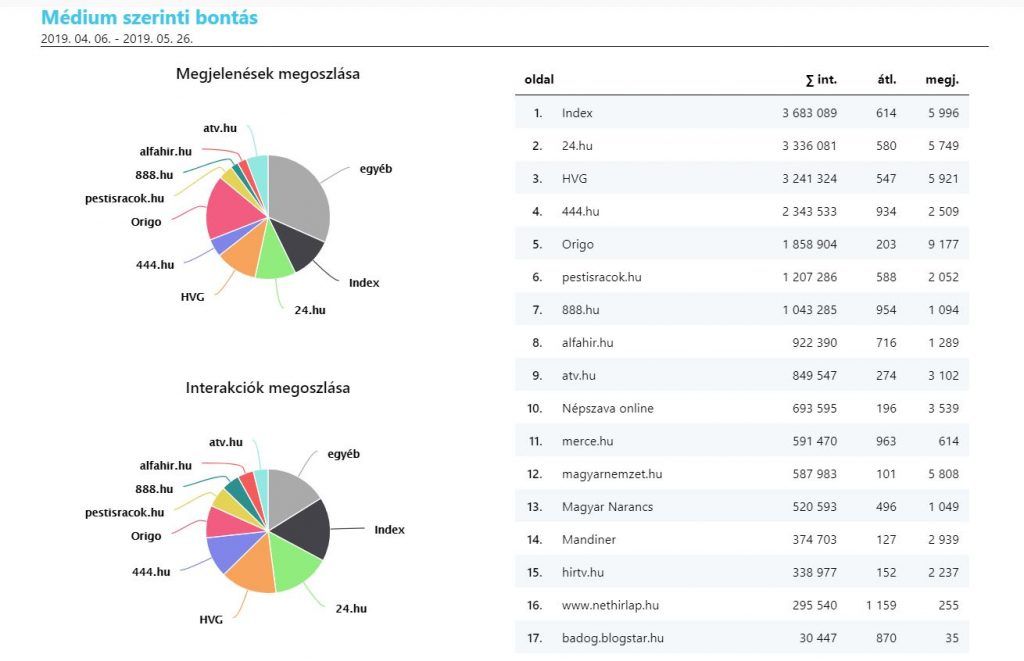Click the orange HVG slice in Interakciók pie
This screenshot has width=1024, height=661.
(255, 567)
